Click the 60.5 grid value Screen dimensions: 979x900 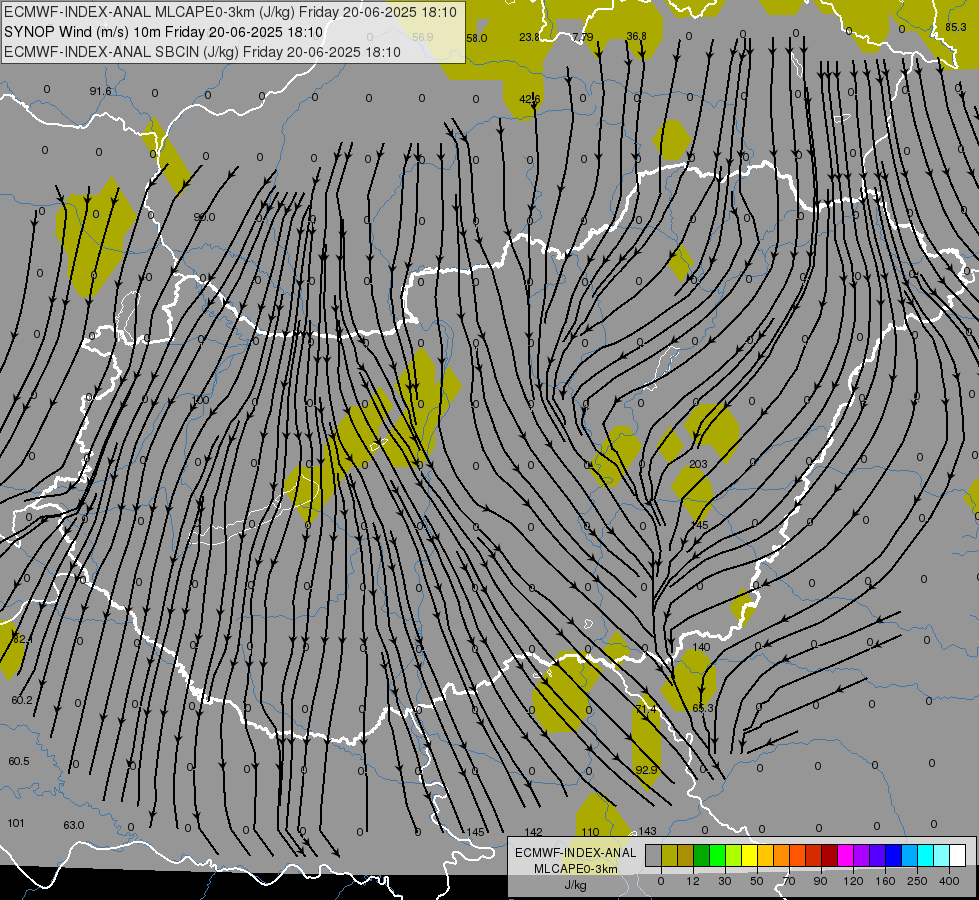19,761
